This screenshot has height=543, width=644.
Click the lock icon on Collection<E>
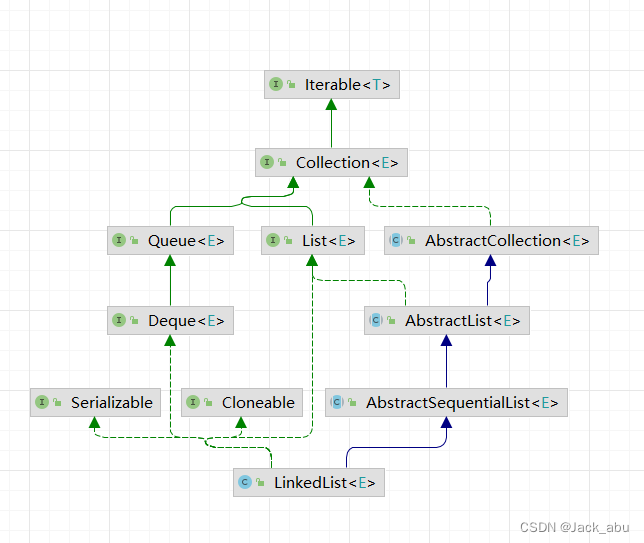282,162
